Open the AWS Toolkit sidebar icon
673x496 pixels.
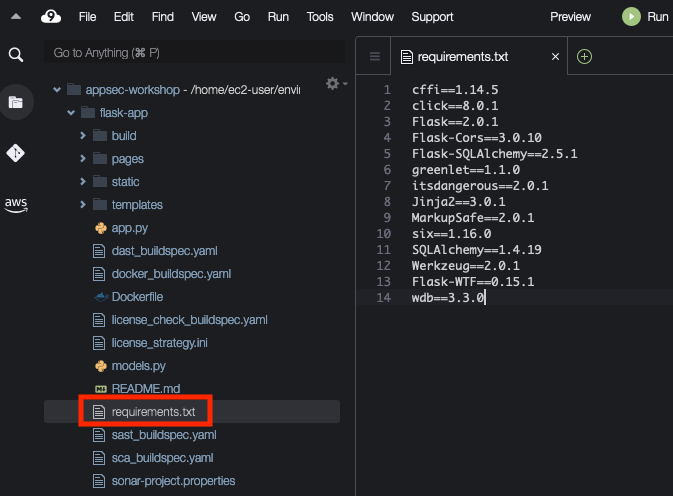click(x=16, y=205)
